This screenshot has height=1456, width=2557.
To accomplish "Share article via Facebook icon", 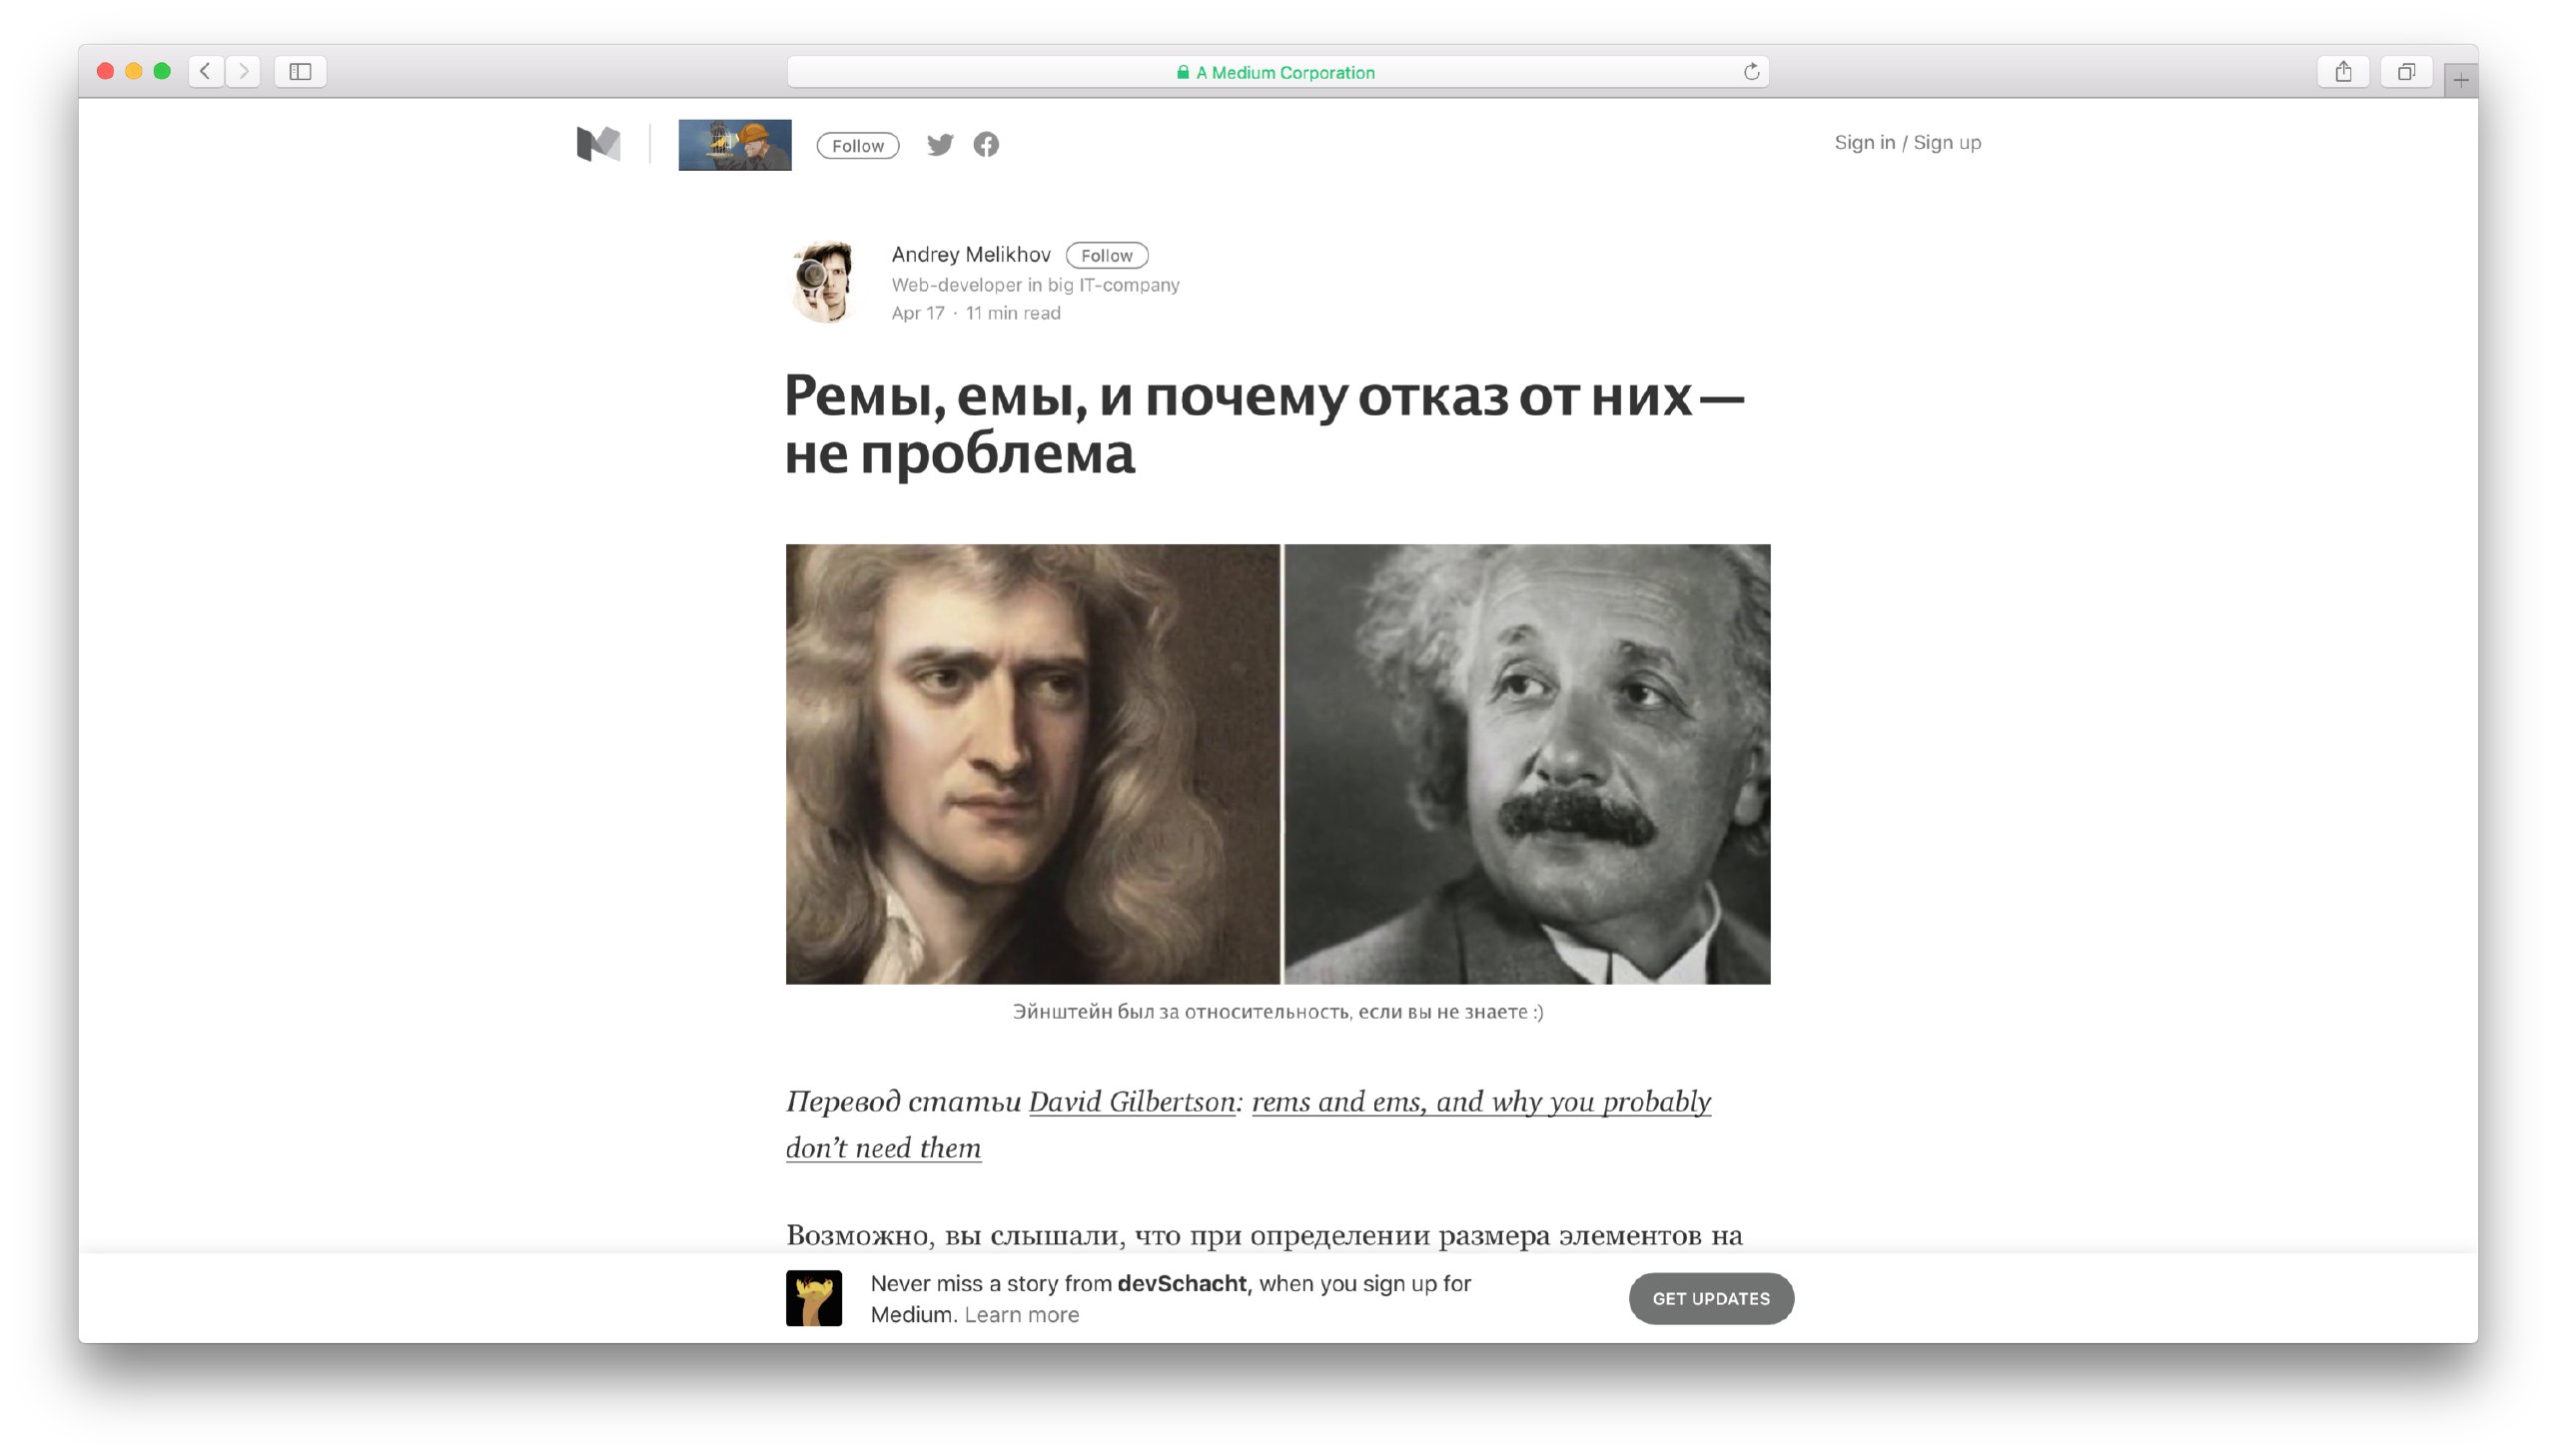I will [x=986, y=145].
